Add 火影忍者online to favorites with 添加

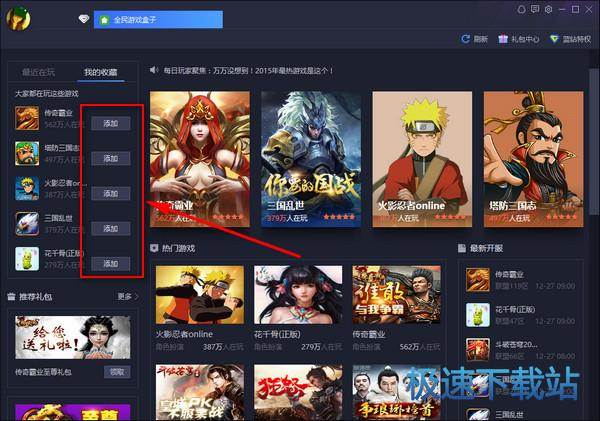[x=111, y=194]
